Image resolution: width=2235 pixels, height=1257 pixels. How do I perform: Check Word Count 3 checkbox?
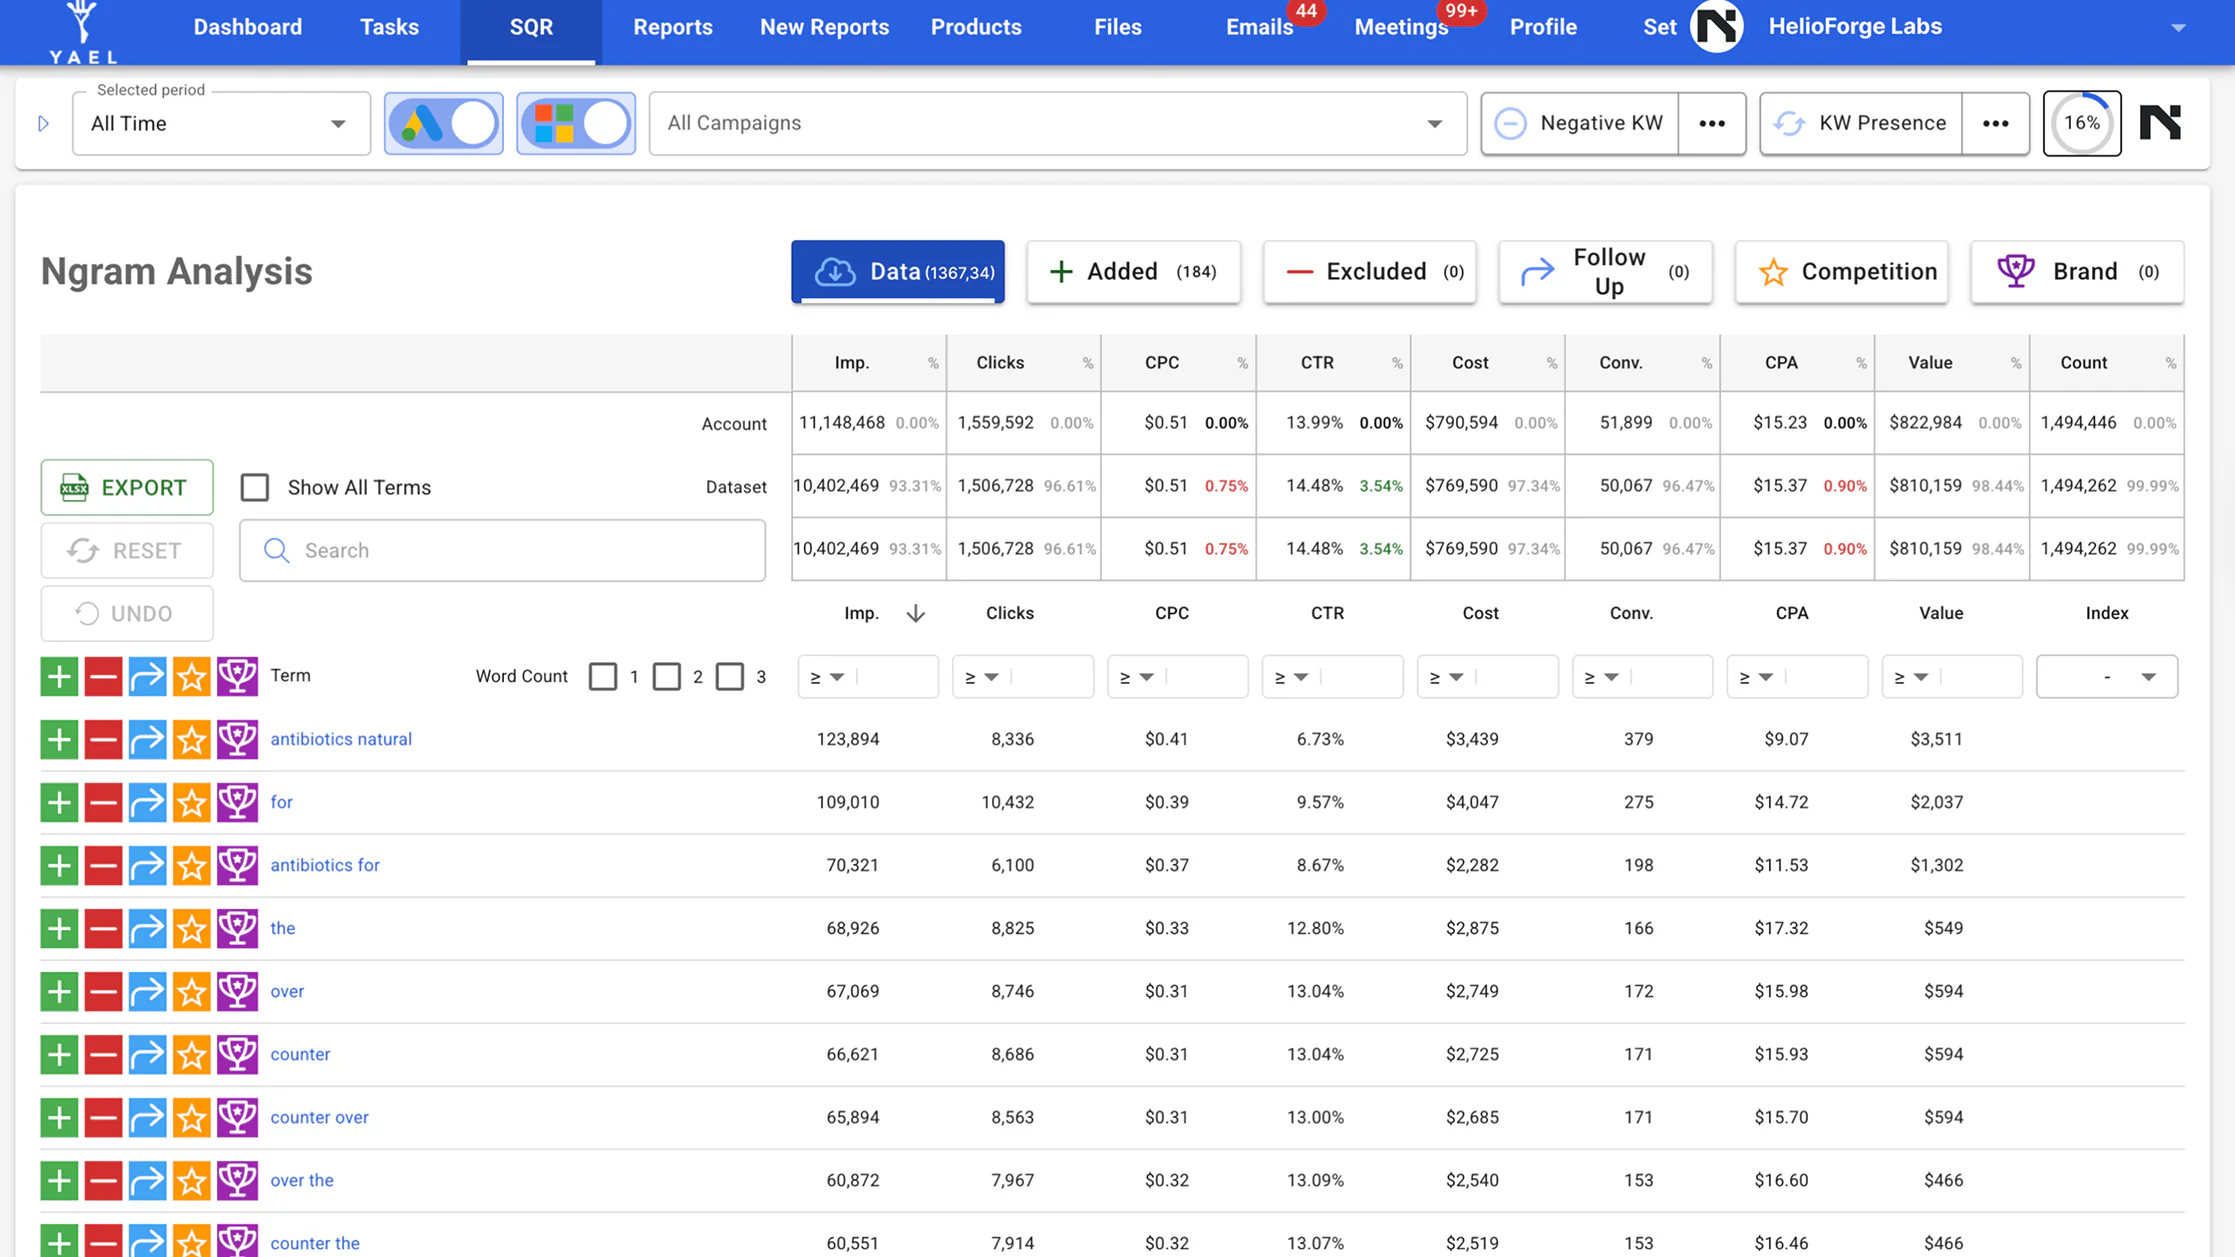[730, 676]
